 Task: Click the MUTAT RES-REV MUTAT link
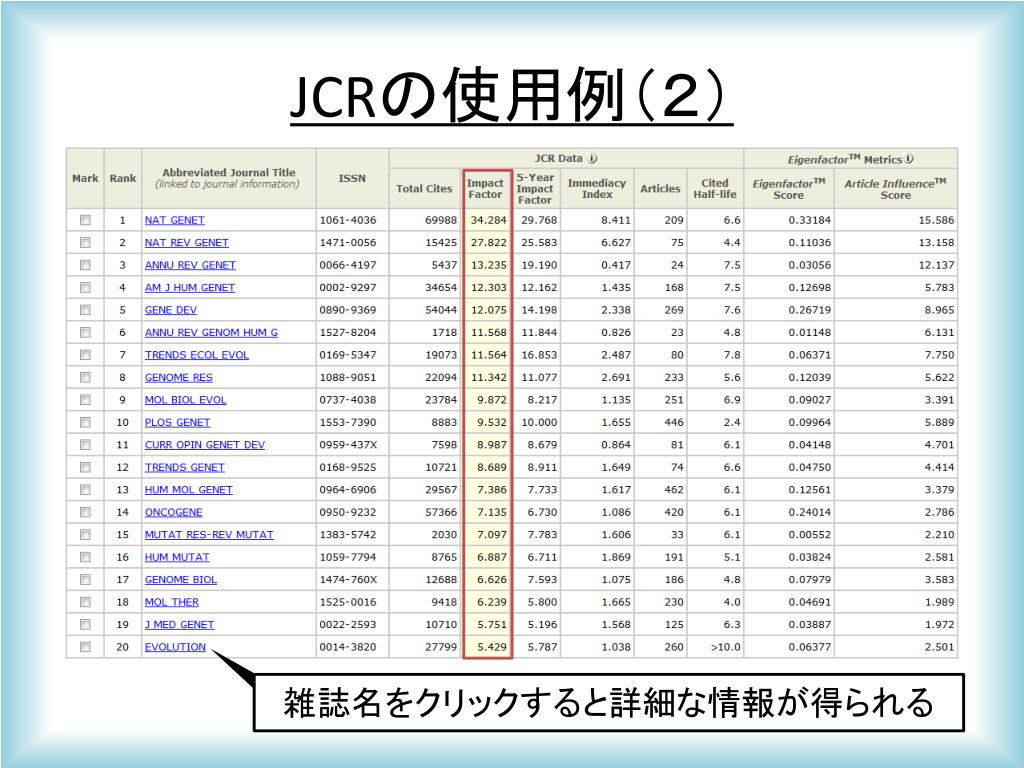(209, 534)
